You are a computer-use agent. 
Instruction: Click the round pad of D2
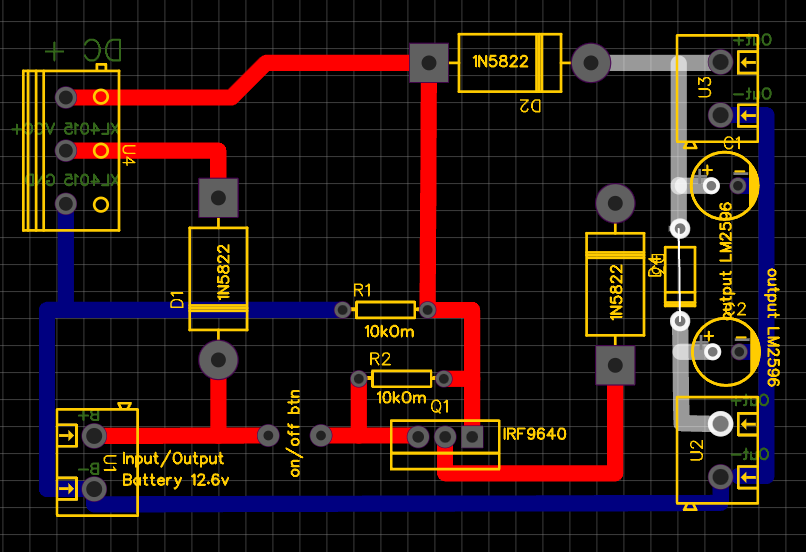[591, 63]
